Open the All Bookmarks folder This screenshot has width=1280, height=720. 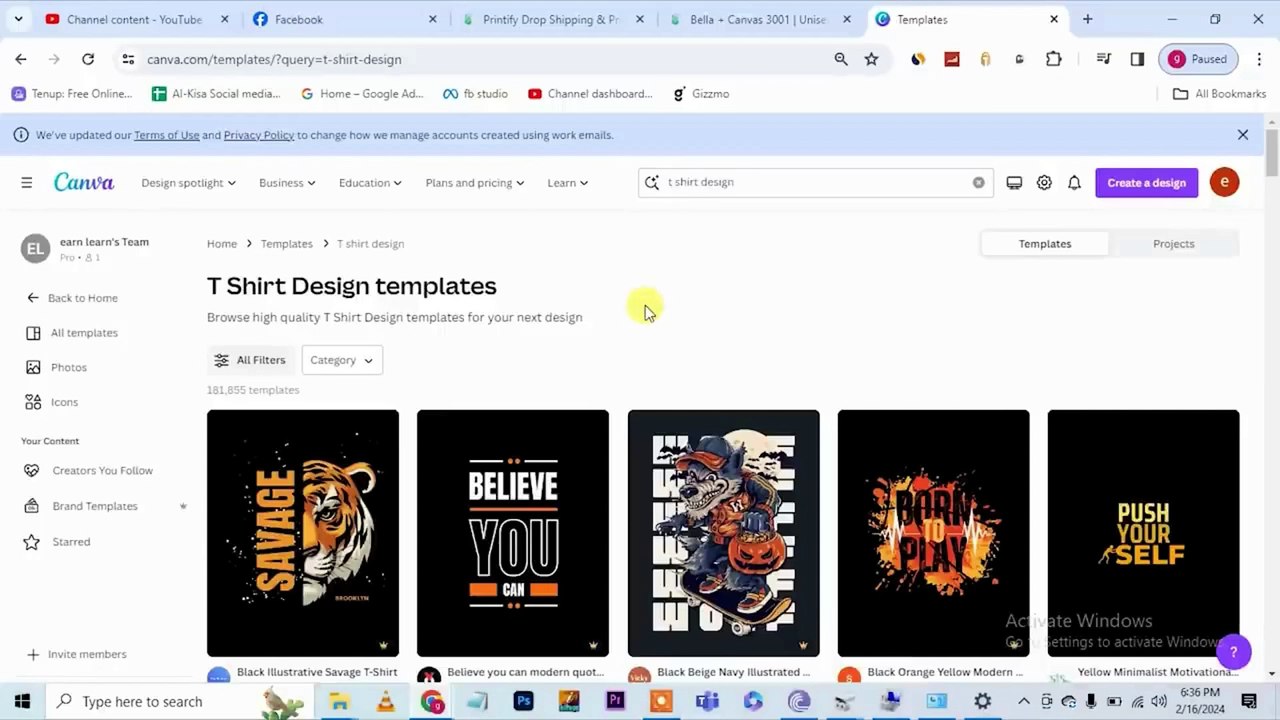pyautogui.click(x=1219, y=94)
